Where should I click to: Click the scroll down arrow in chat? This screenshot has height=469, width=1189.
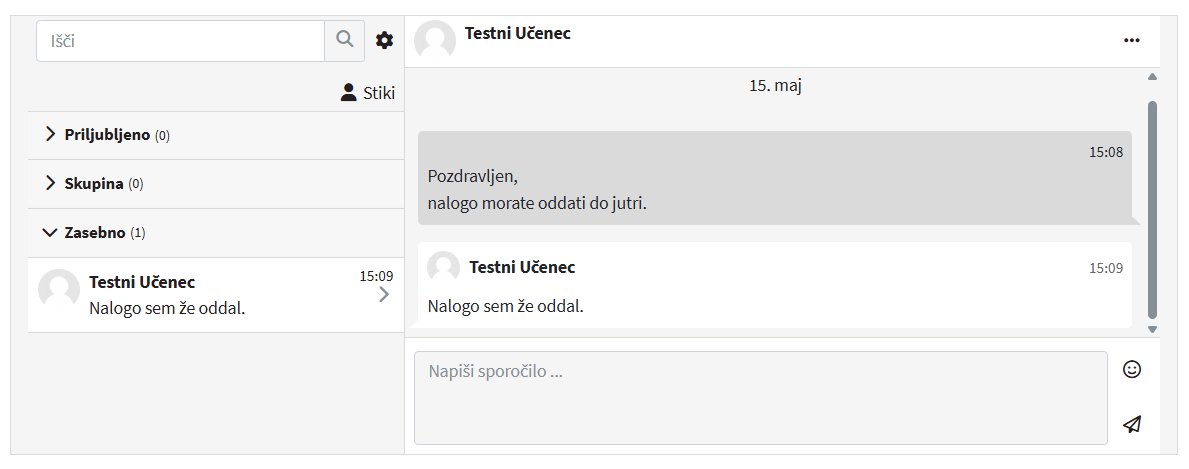(x=1152, y=329)
